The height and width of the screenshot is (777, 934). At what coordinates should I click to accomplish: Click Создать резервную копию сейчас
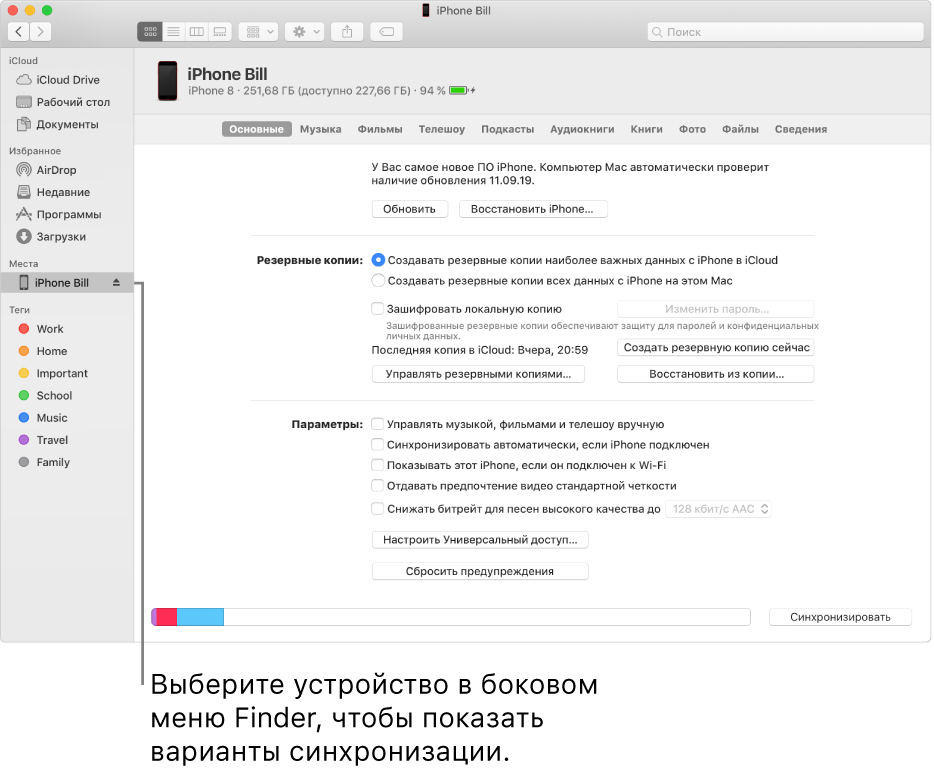coord(716,347)
